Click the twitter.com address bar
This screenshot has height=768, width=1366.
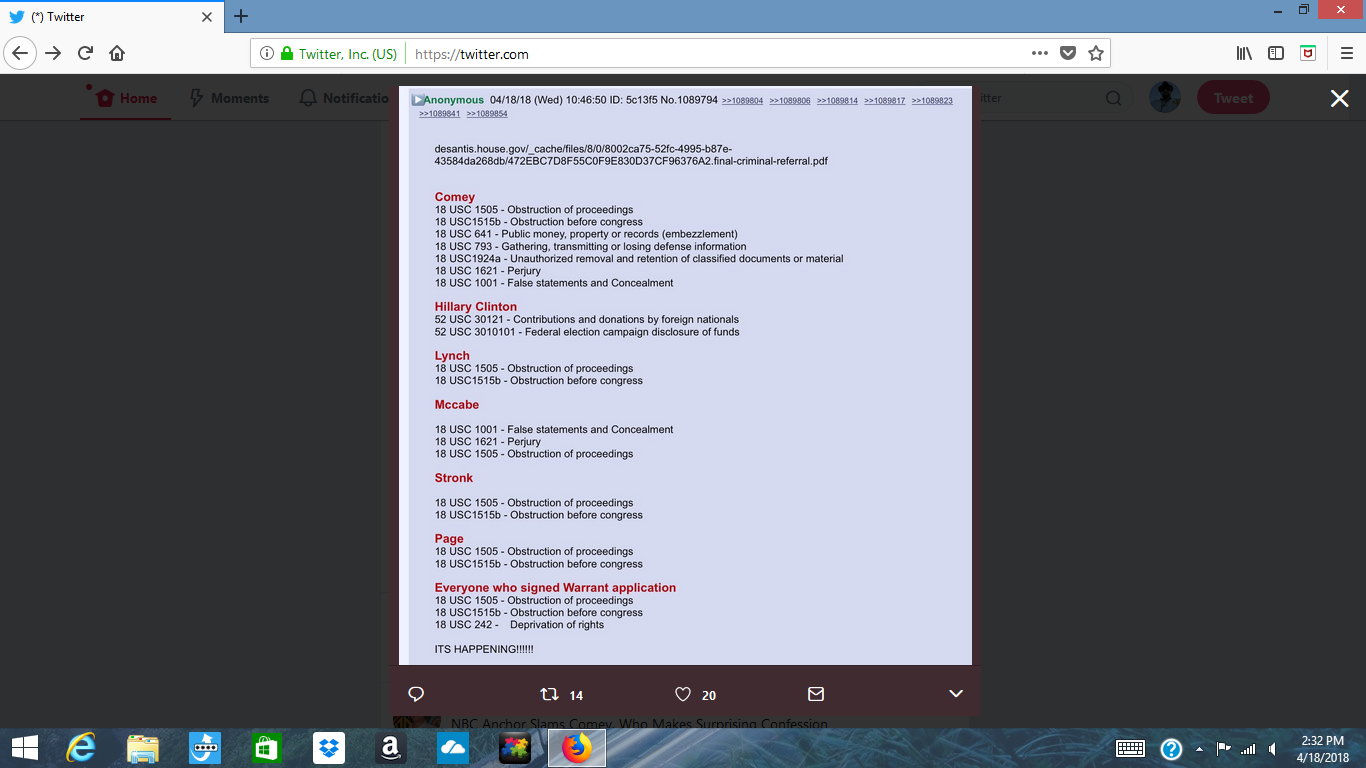click(700, 54)
